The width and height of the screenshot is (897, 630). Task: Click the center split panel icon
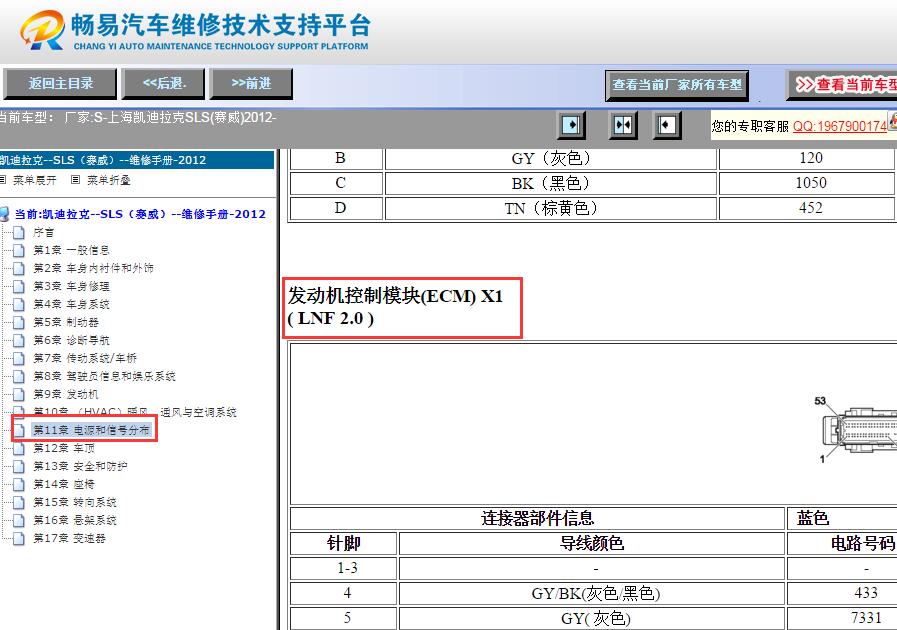(x=623, y=125)
